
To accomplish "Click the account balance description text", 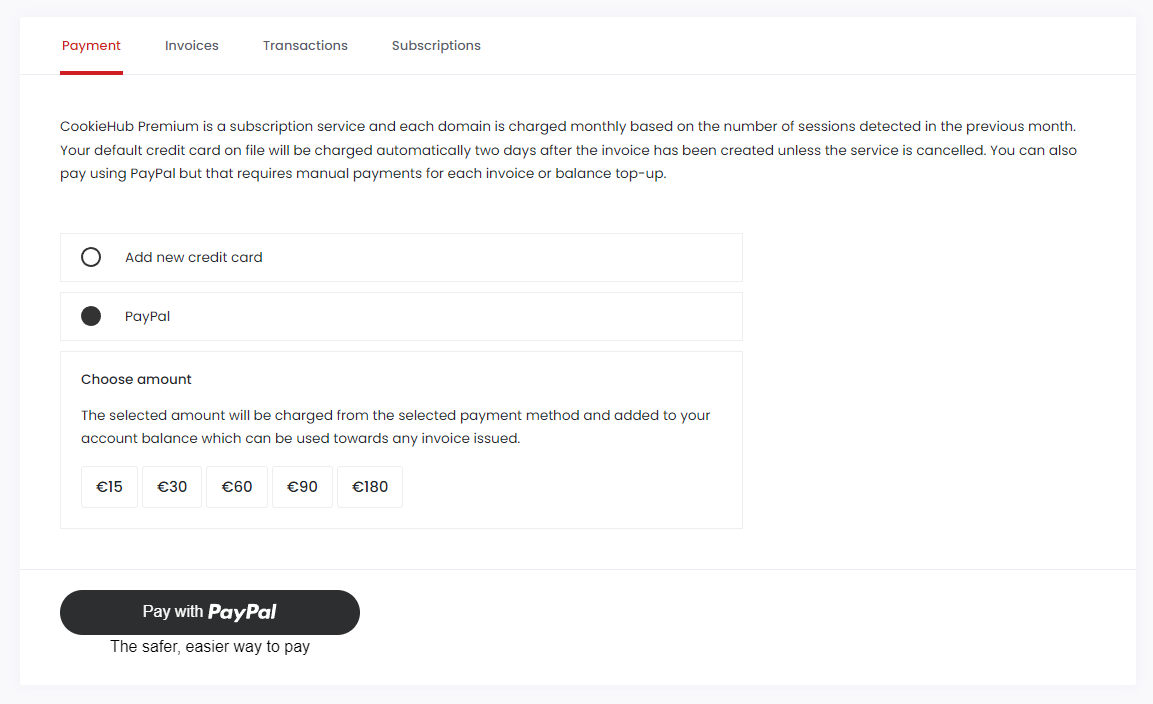I will (x=395, y=426).
